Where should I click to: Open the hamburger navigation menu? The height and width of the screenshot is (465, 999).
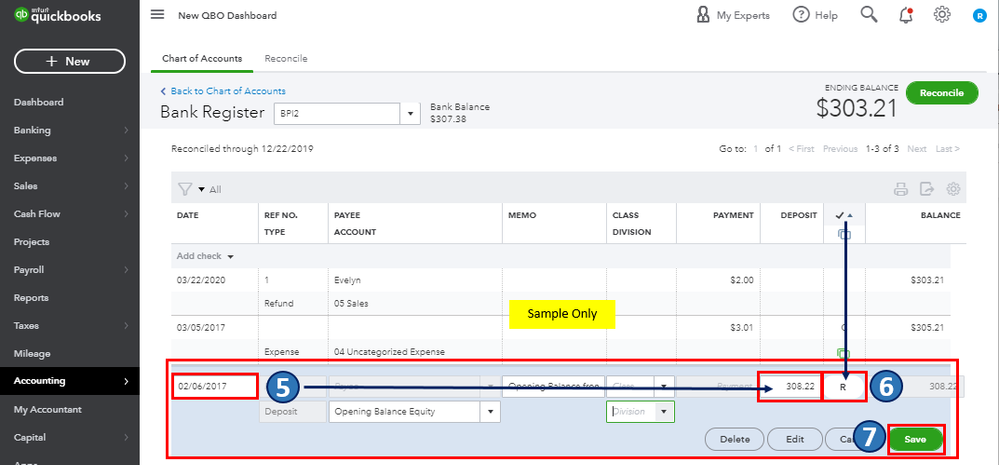point(157,15)
